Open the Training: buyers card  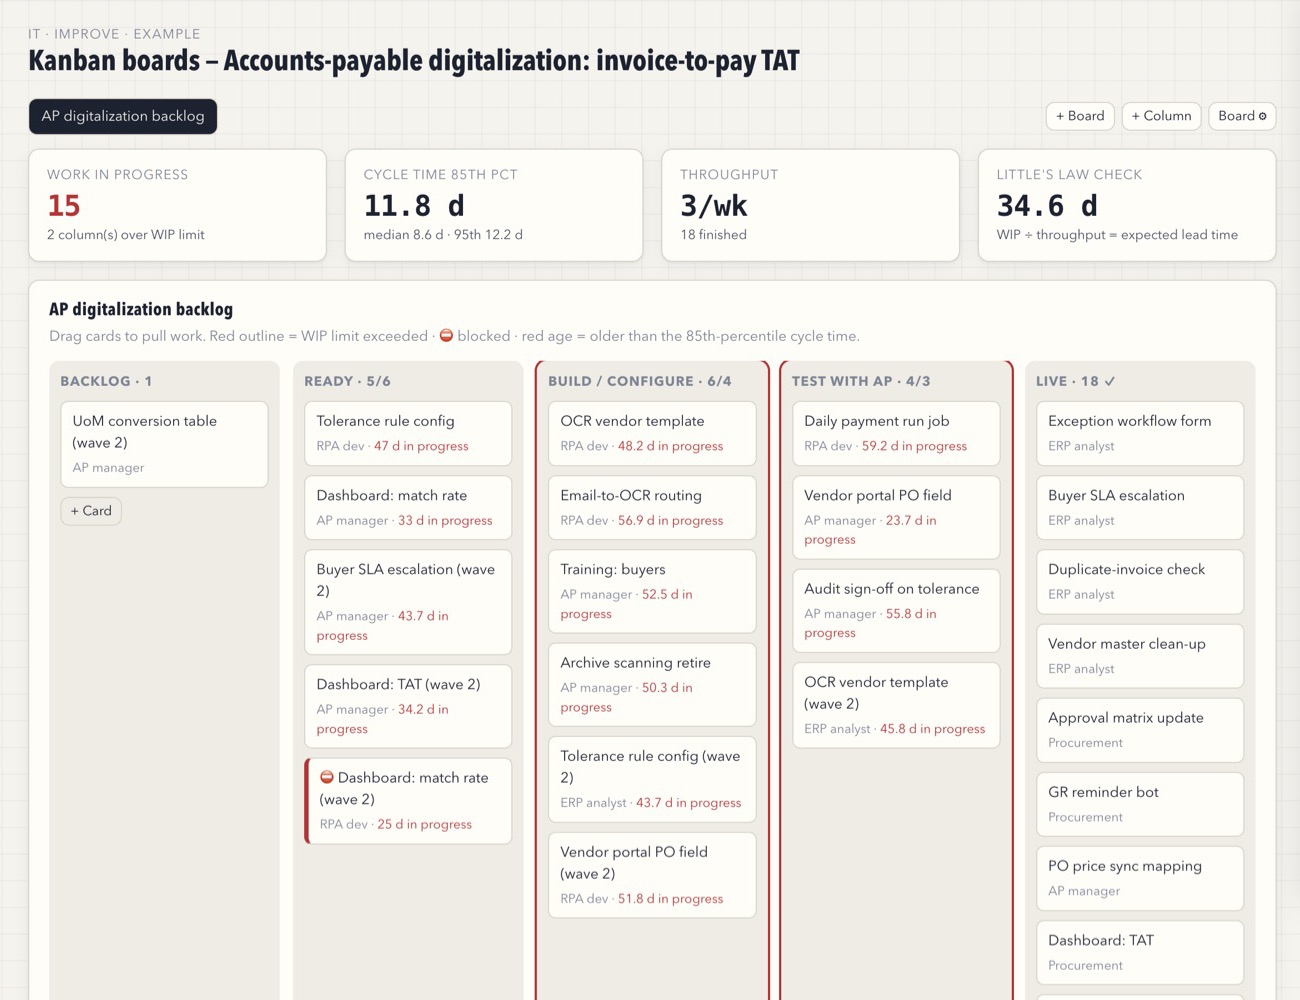[x=652, y=591]
